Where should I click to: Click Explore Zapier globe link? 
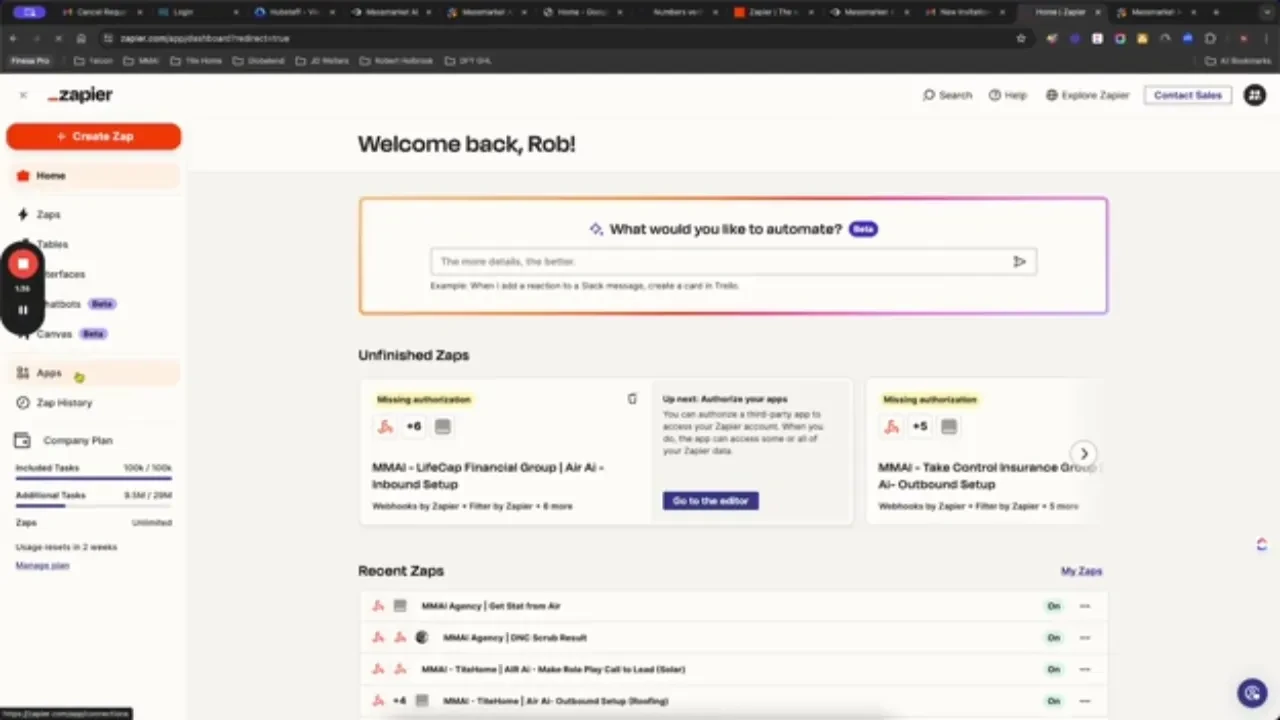click(x=1087, y=95)
